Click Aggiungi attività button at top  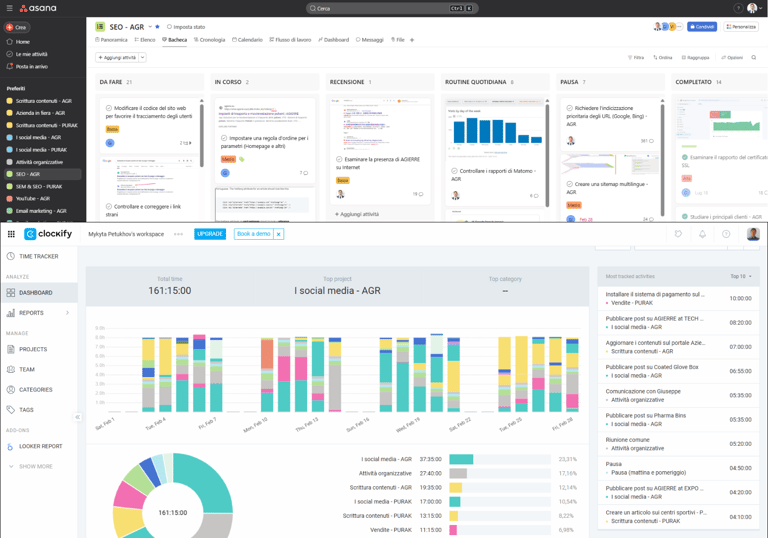(117, 57)
